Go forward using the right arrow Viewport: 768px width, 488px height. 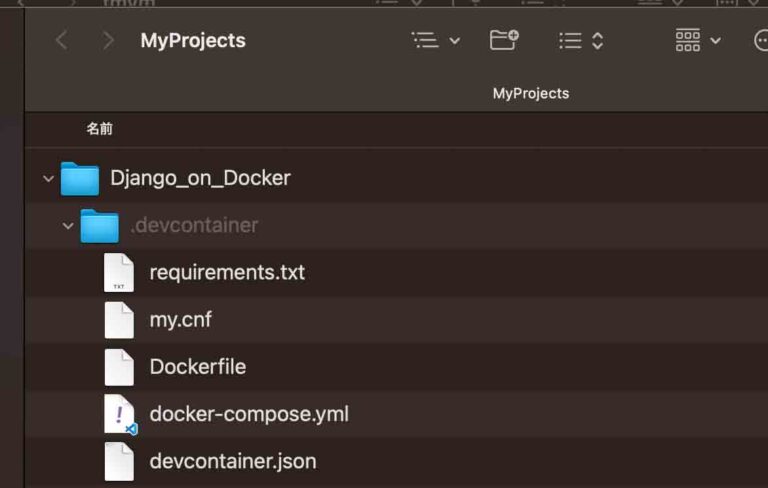pos(108,40)
